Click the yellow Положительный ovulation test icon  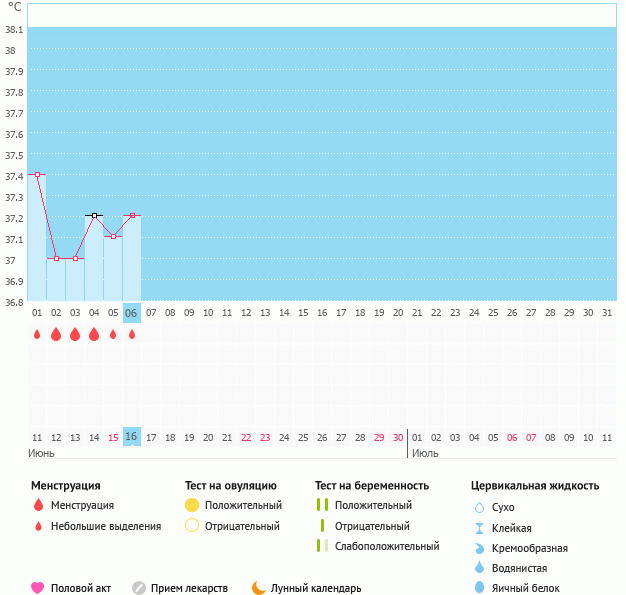pyautogui.click(x=192, y=506)
